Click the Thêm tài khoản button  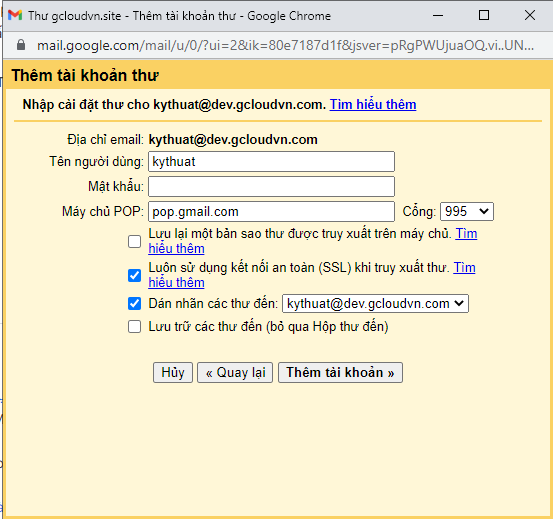click(340, 372)
